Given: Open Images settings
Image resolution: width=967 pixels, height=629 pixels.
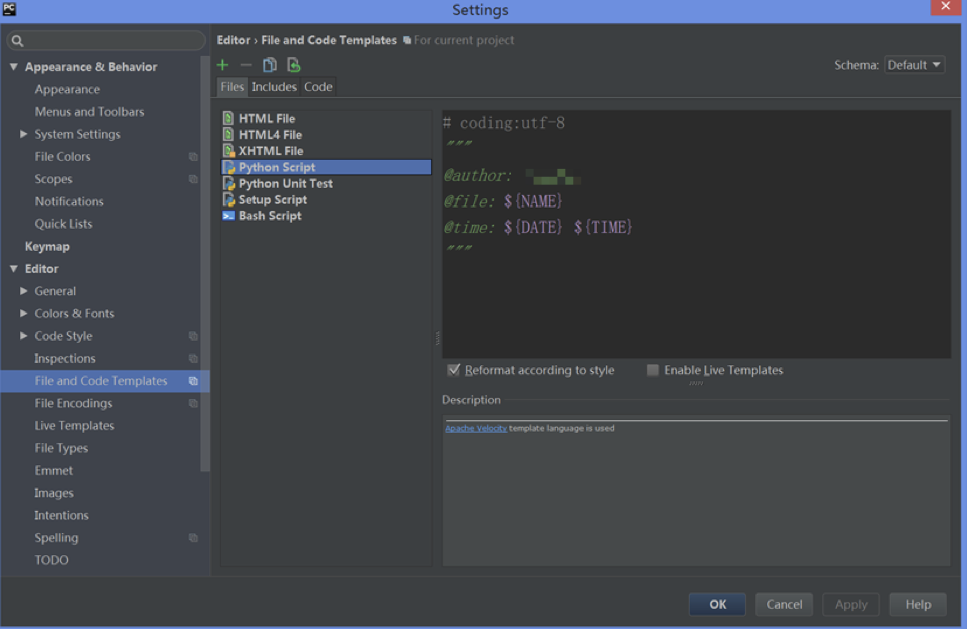Looking at the screenshot, I should coord(54,493).
